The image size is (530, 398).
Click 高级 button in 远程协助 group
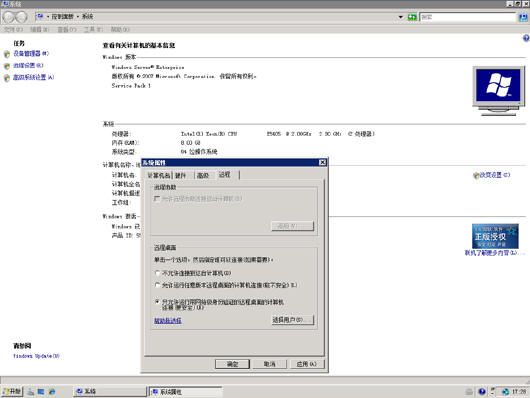click(x=292, y=226)
